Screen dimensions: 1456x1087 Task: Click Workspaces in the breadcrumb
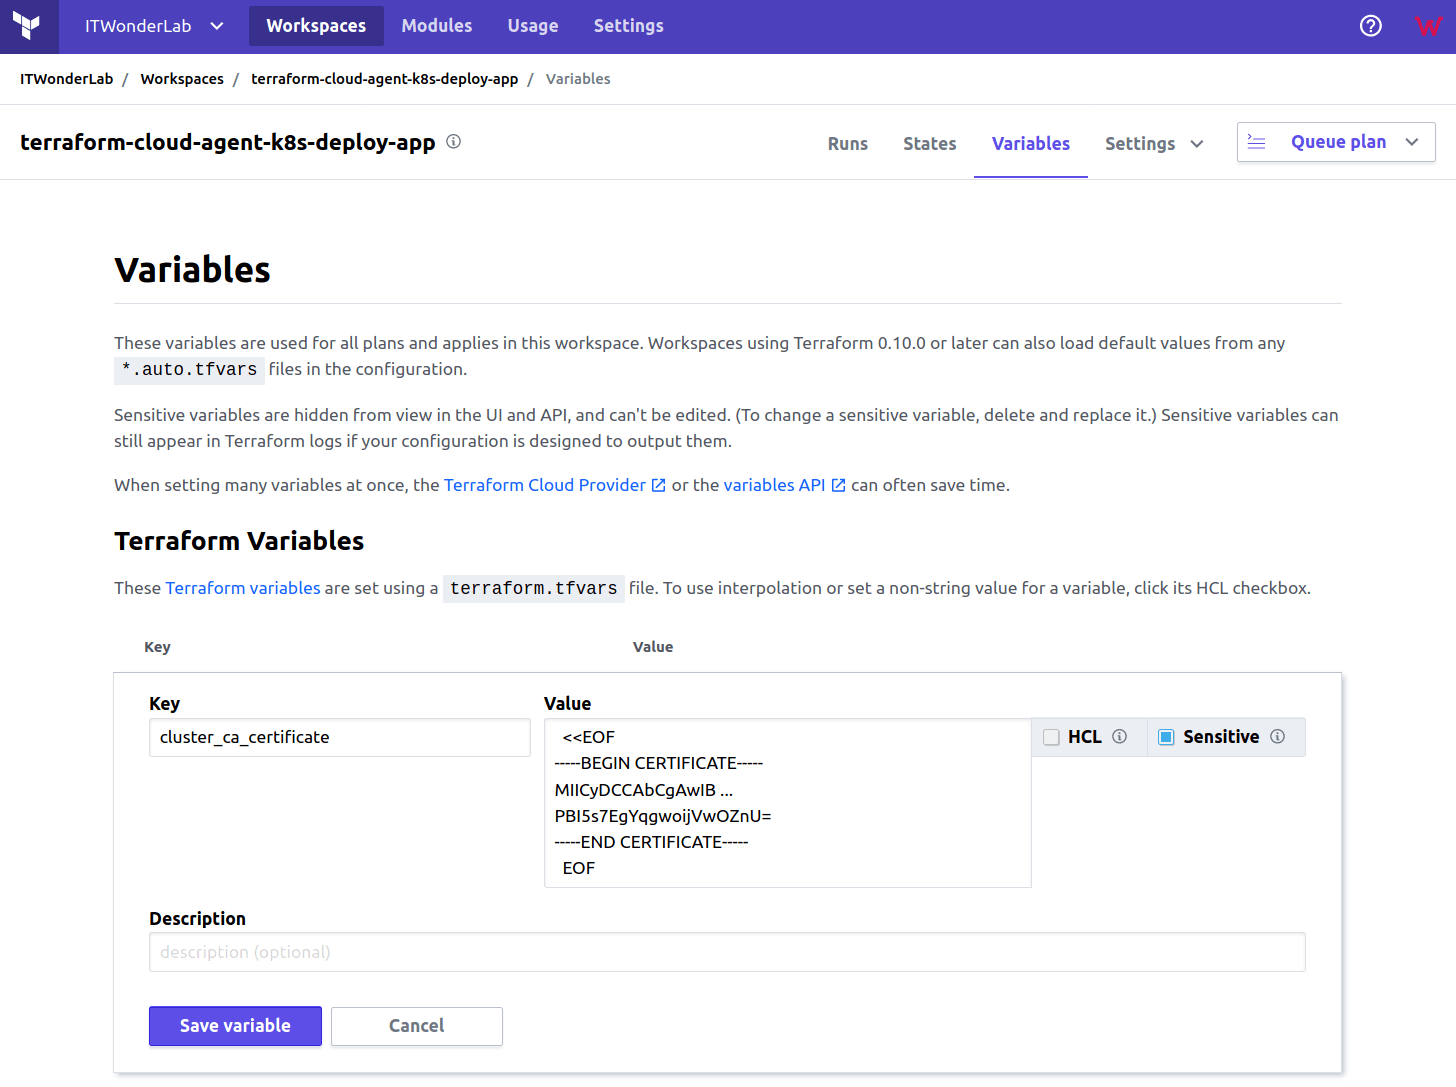click(x=182, y=79)
